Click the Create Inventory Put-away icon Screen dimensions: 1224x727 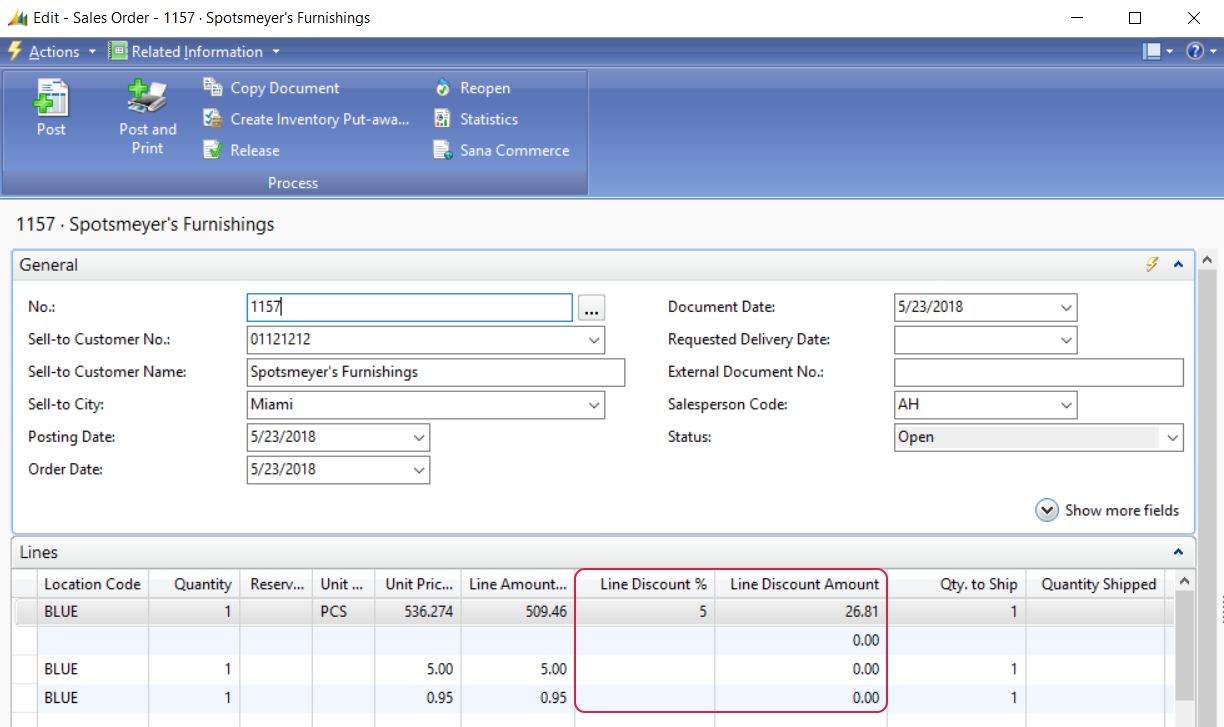pos(212,119)
